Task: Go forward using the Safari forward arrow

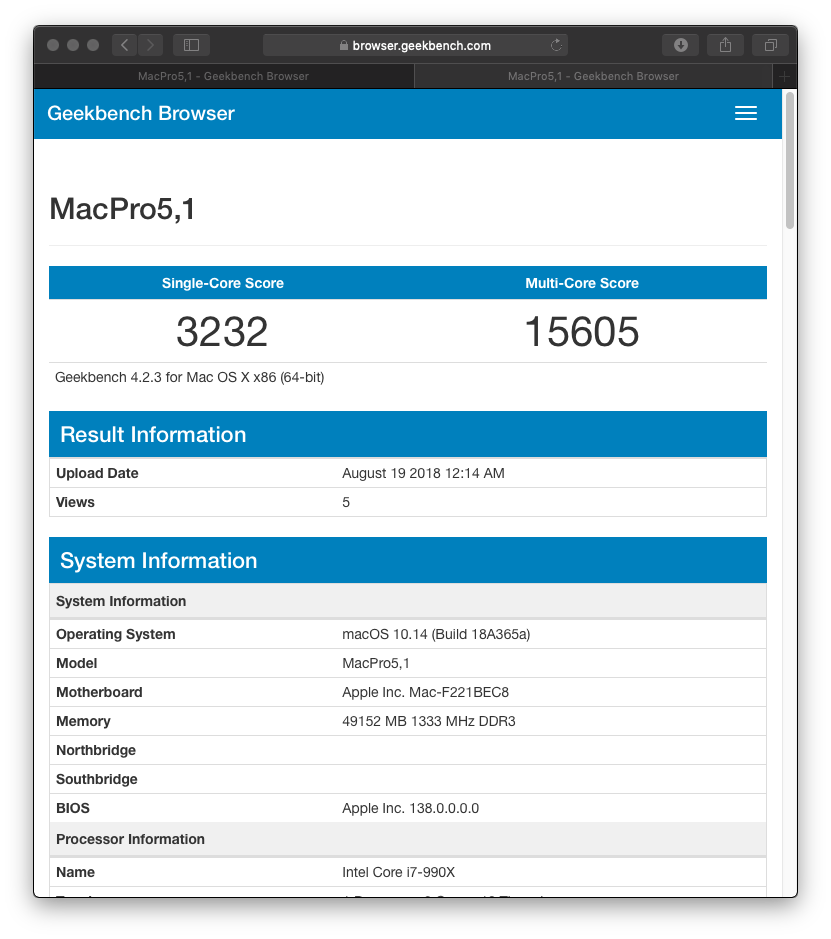Action: click(150, 45)
